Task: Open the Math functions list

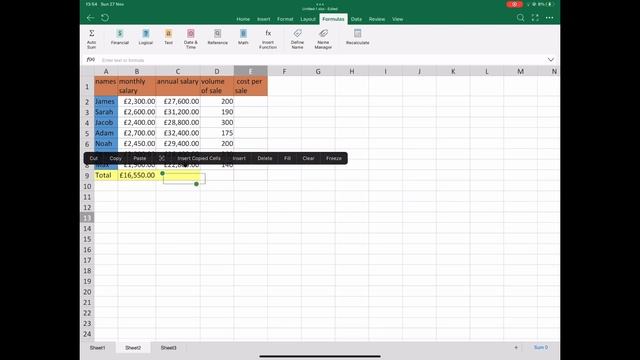Action: (243, 37)
